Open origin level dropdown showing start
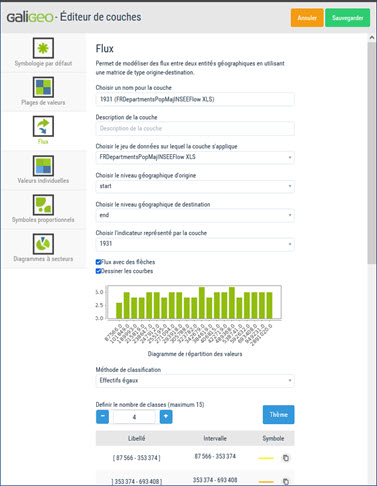The image size is (377, 486). pos(195,186)
